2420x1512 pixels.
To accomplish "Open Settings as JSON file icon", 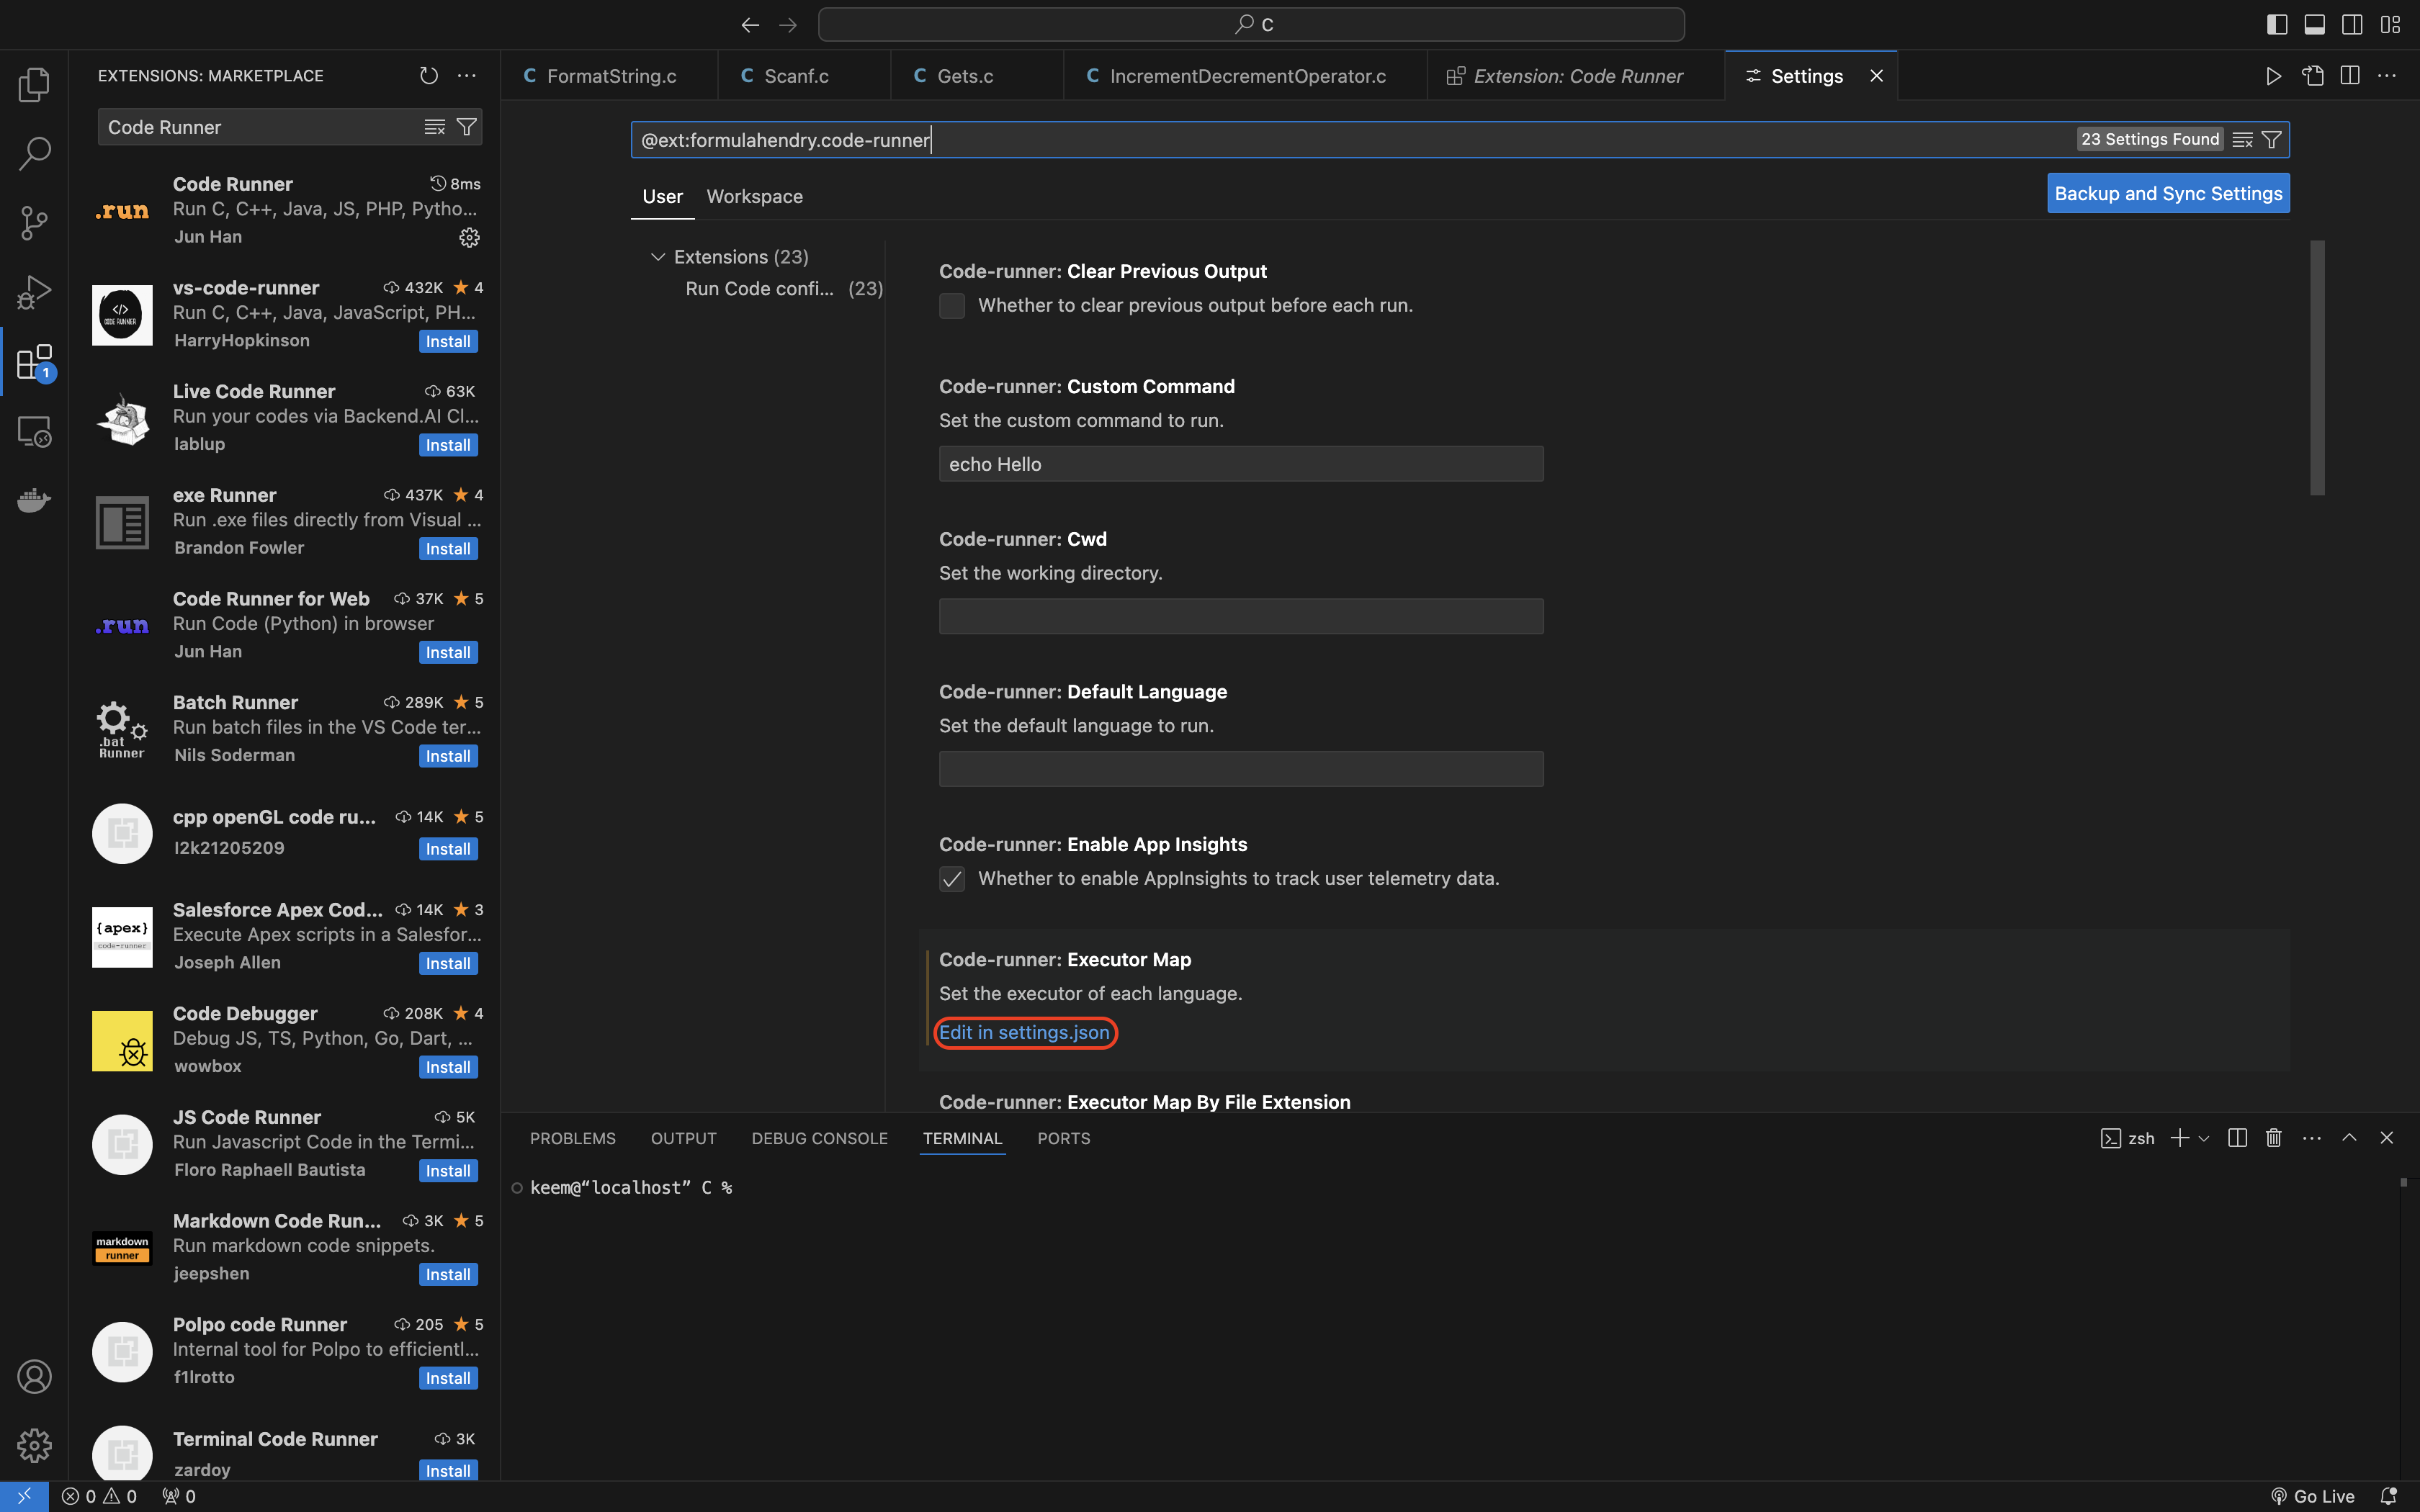I will tap(2312, 76).
